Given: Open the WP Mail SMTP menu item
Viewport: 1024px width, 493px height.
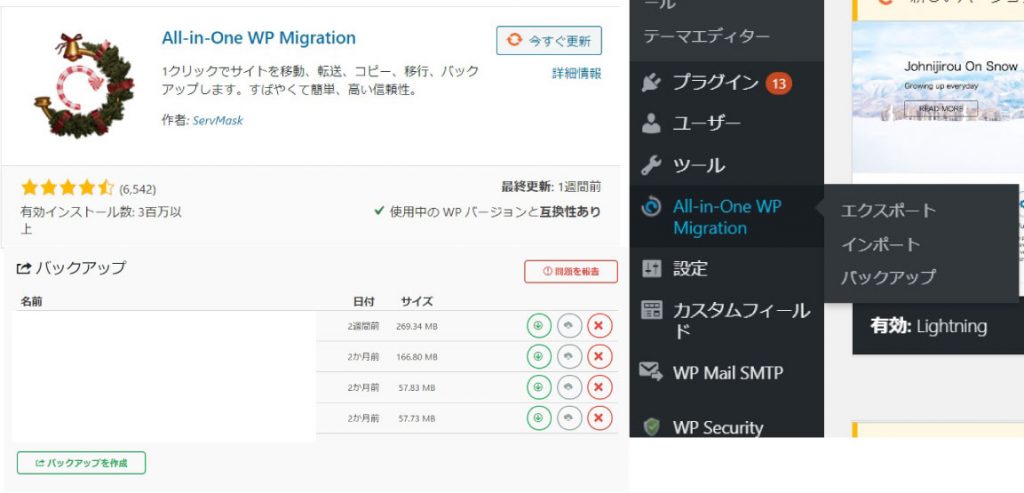Looking at the screenshot, I should [x=728, y=373].
